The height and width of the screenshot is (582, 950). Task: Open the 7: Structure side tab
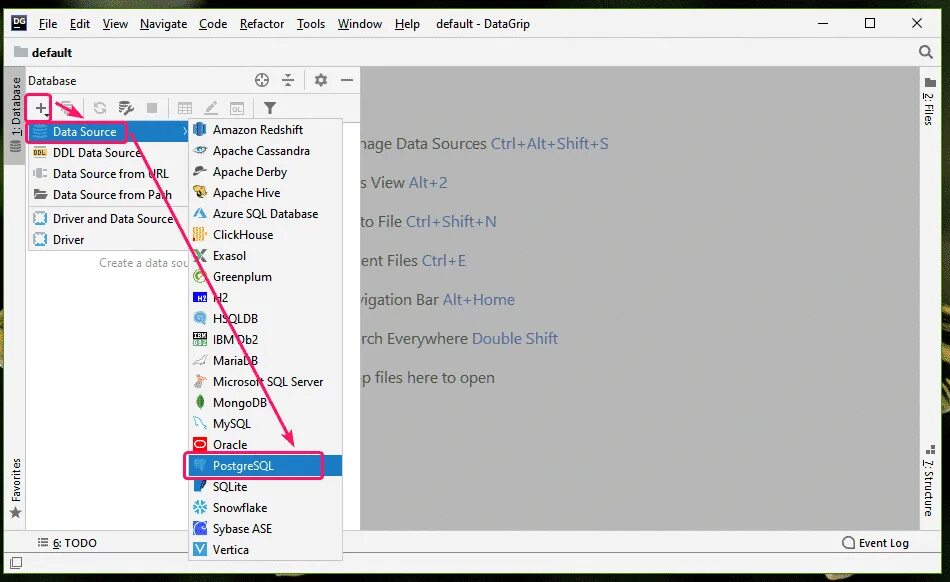tap(929, 481)
